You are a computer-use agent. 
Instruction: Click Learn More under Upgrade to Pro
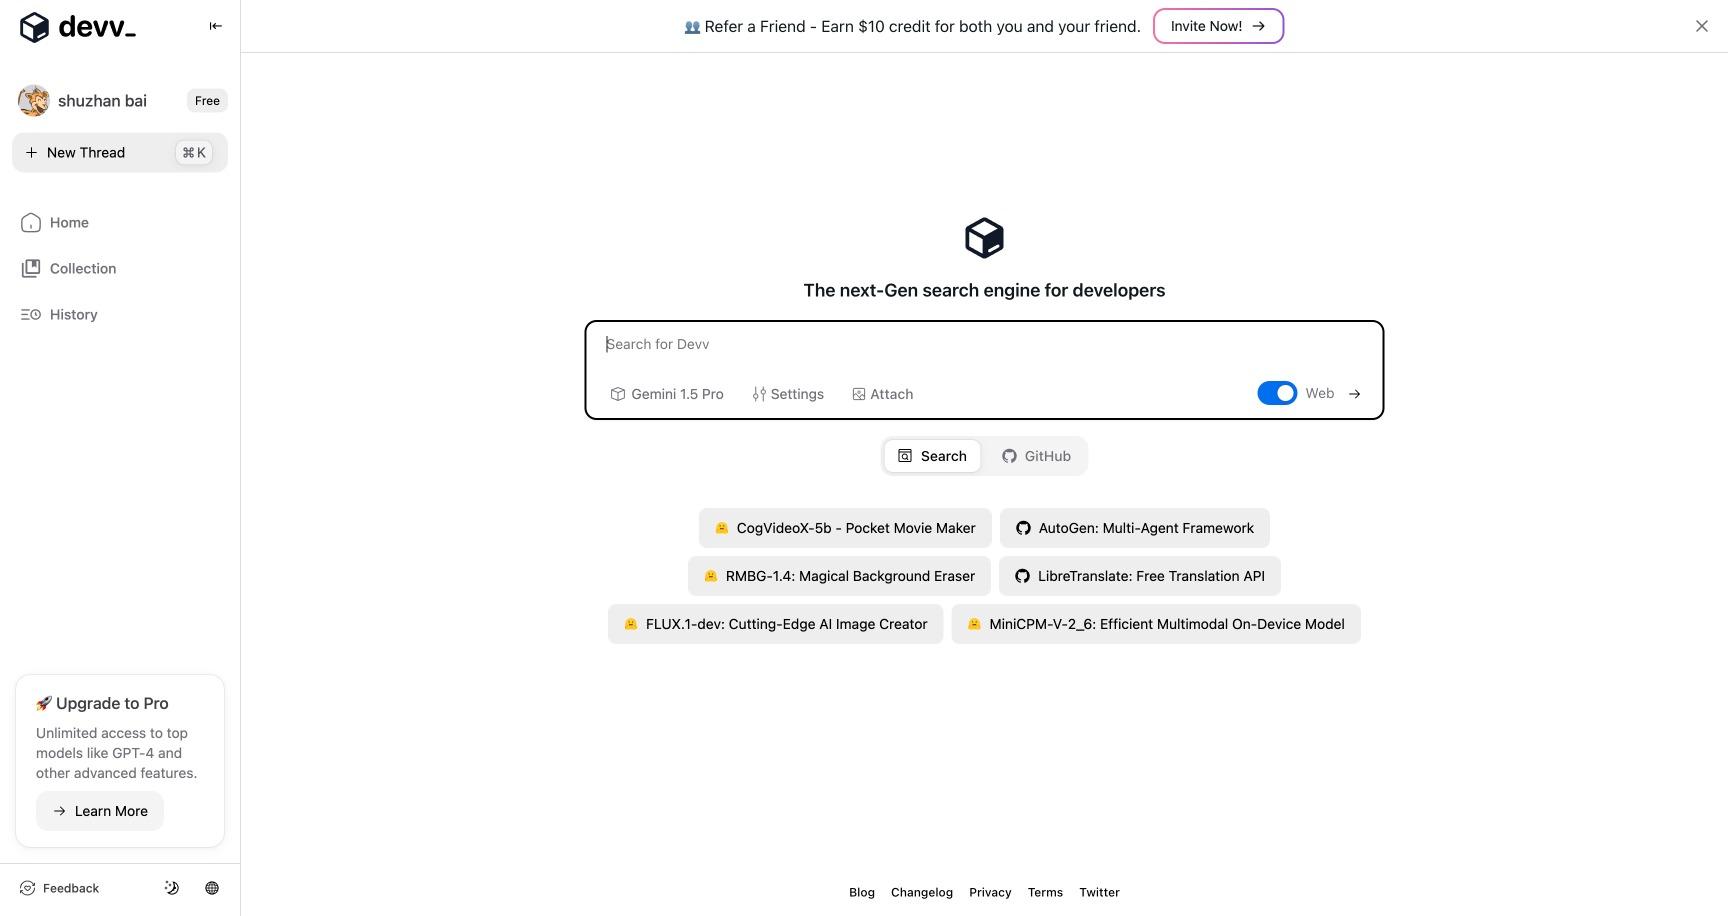tap(99, 811)
